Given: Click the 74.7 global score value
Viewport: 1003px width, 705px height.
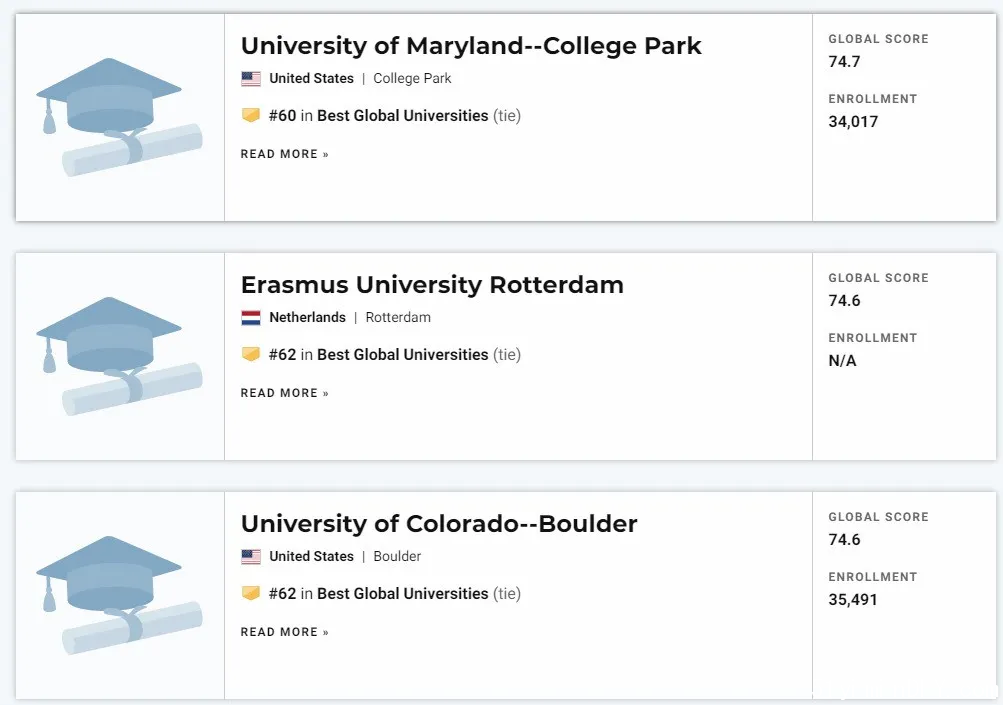Looking at the screenshot, I should (844, 61).
